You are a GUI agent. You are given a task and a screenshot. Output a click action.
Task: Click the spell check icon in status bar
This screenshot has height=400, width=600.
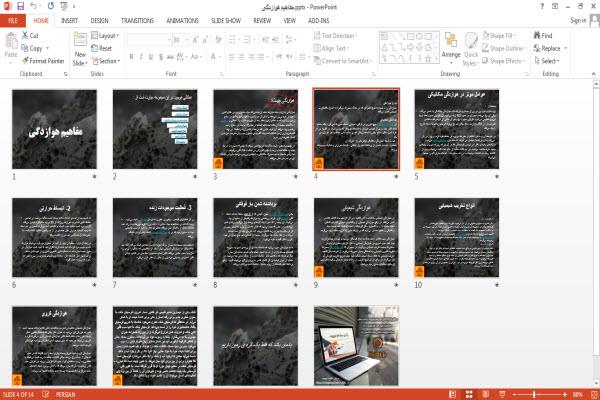tap(46, 394)
